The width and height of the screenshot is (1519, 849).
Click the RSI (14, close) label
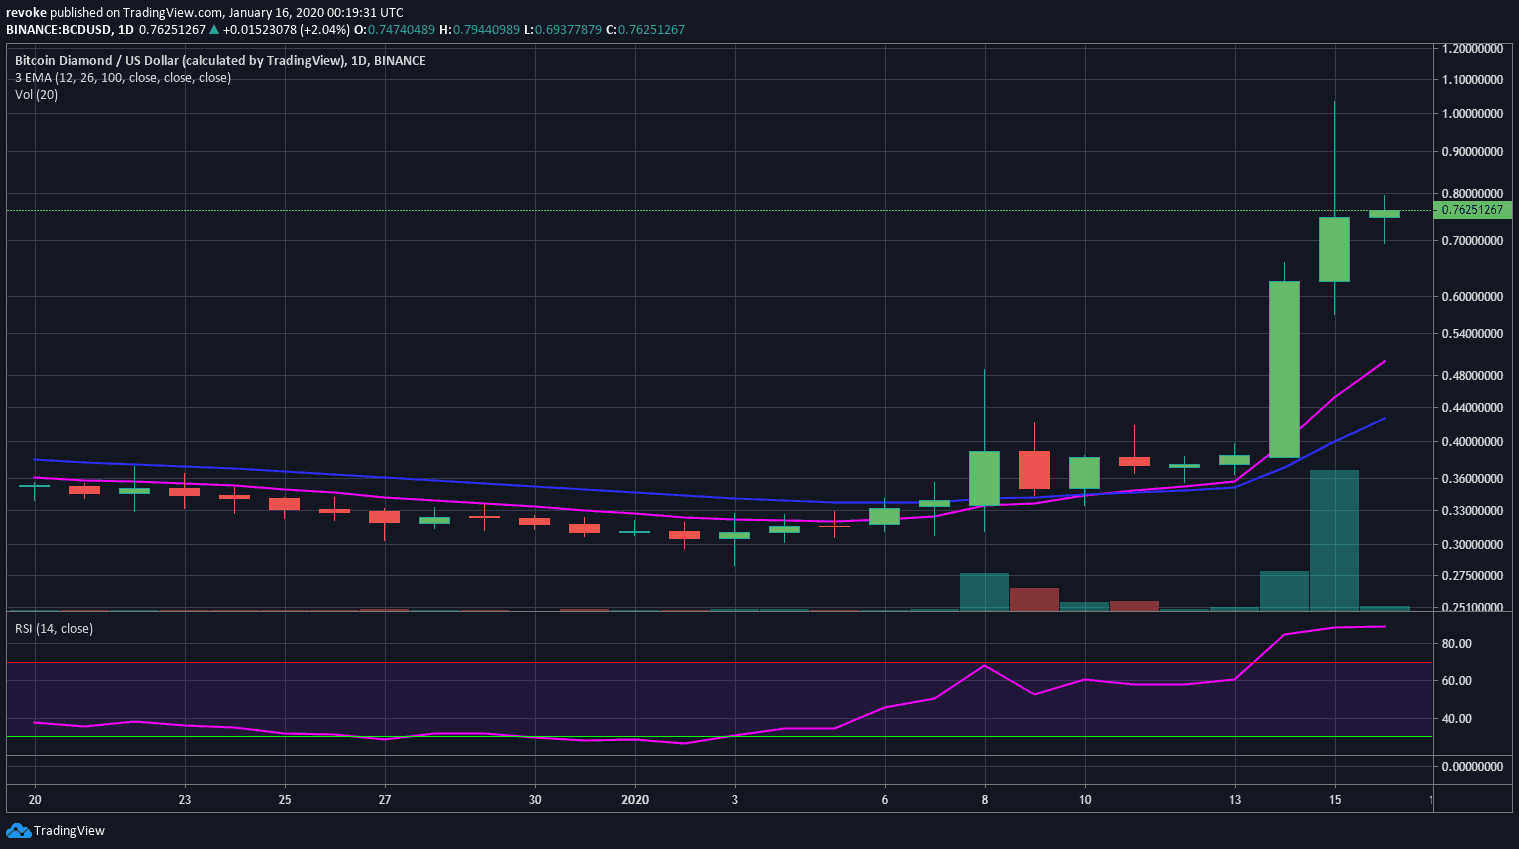[53, 629]
